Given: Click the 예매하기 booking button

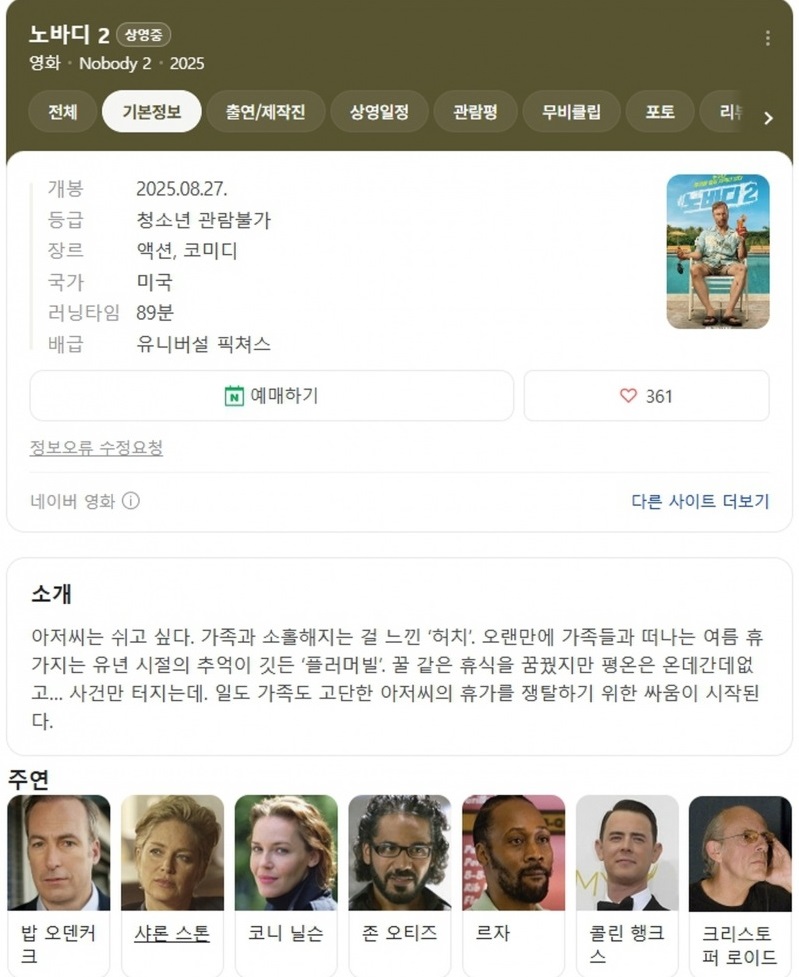Looking at the screenshot, I should [x=272, y=396].
